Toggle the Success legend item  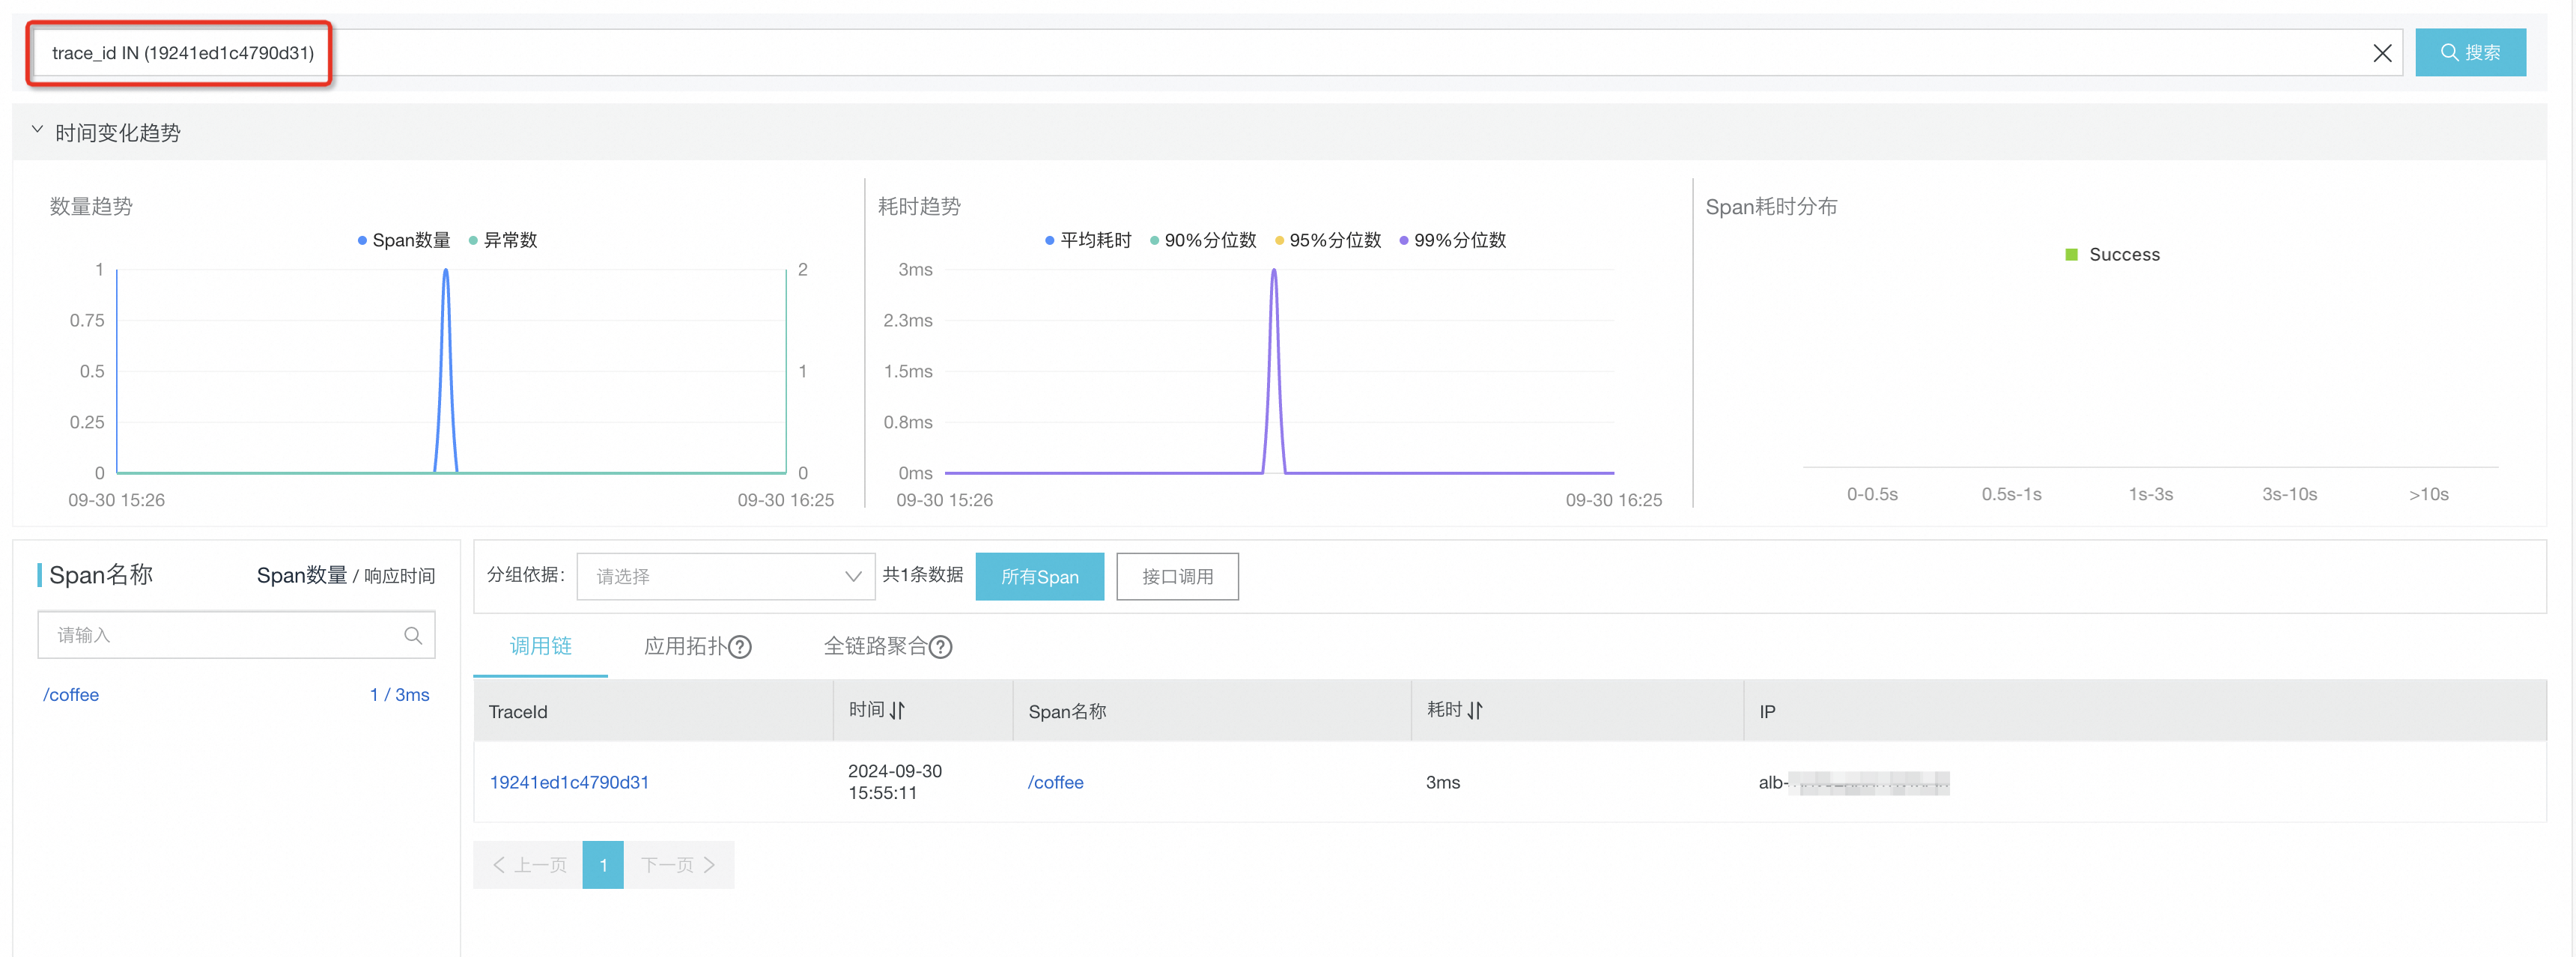pos(2113,255)
